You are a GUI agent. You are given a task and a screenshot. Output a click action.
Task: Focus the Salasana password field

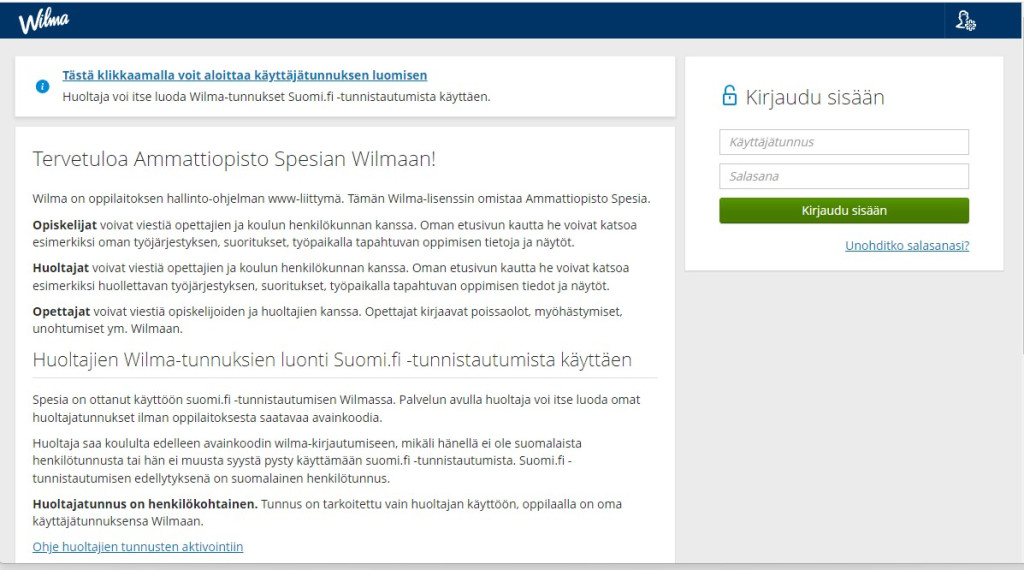(x=844, y=176)
